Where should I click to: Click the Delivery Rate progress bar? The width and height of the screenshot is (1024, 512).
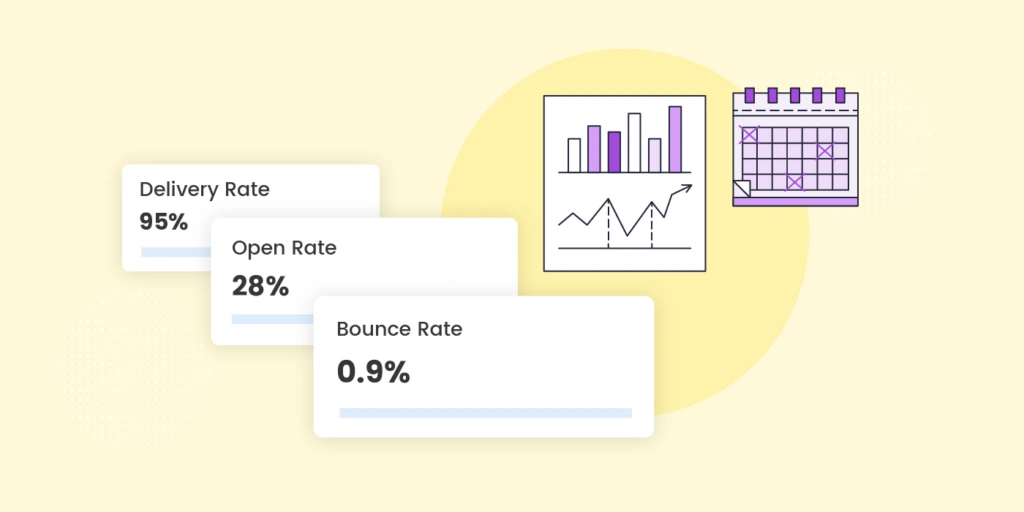coord(176,252)
